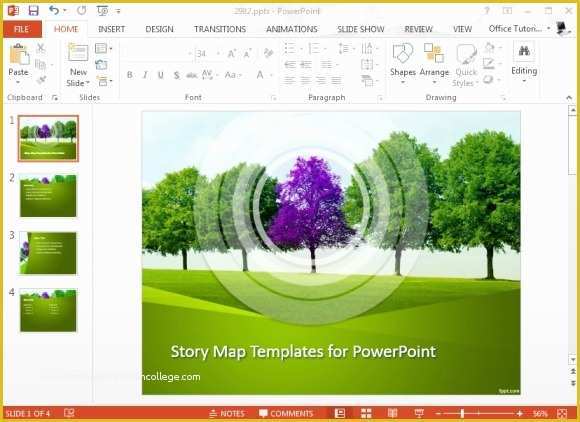The image size is (580, 422).
Task: Select slide 4 thumbnail
Action: pos(48,310)
